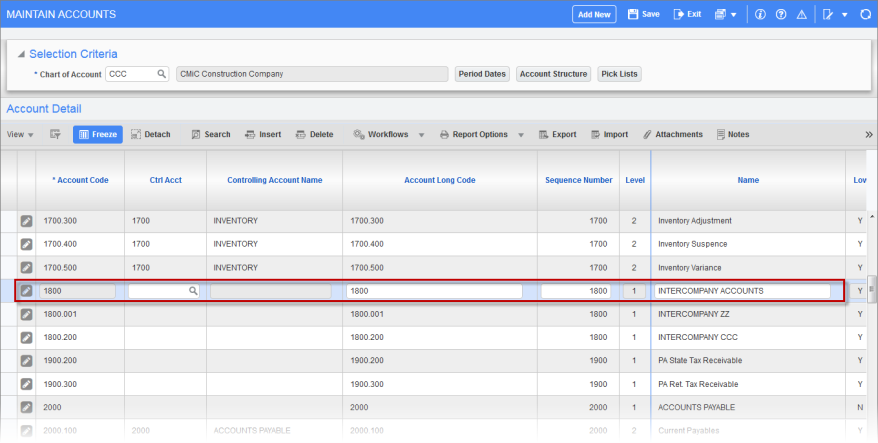Click the refresh icon in the header

click(865, 15)
